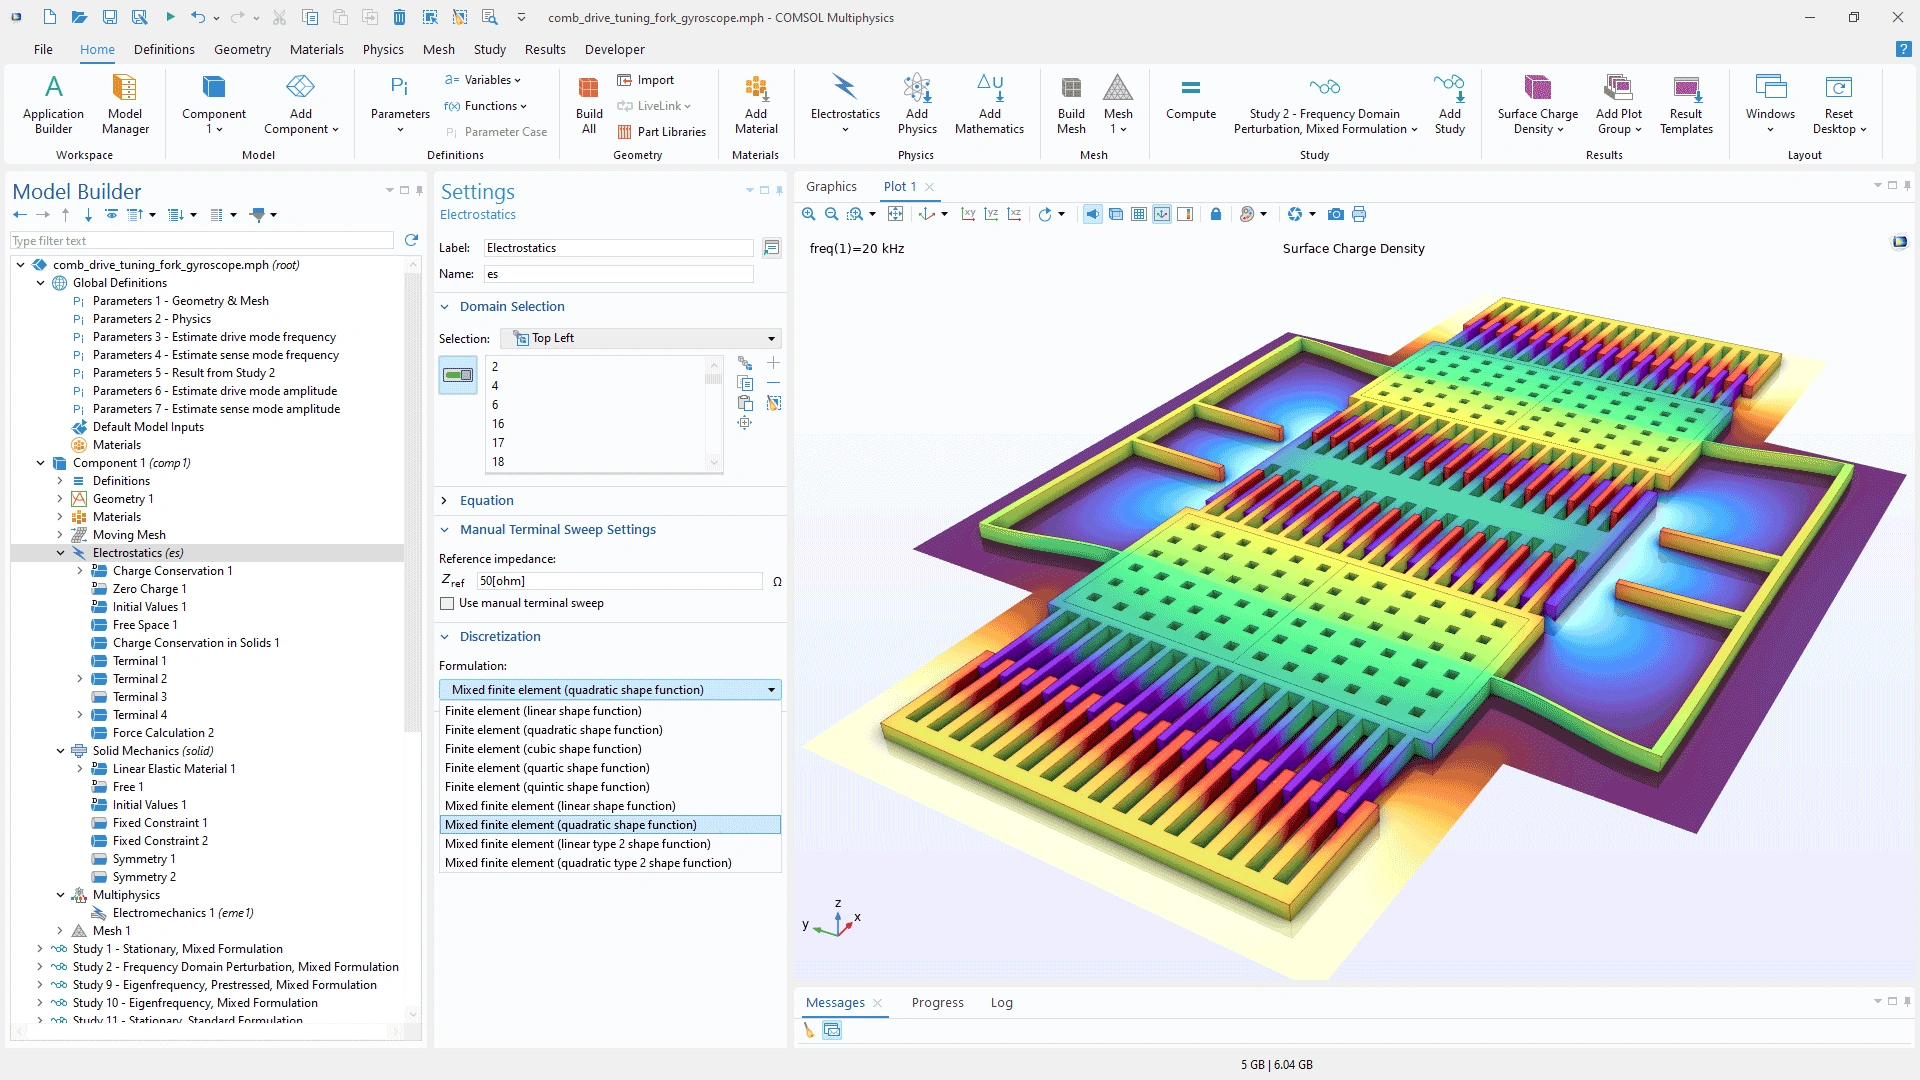Click the Build Mesh icon
Viewport: 1920px width, 1080px height.
click(x=1070, y=103)
